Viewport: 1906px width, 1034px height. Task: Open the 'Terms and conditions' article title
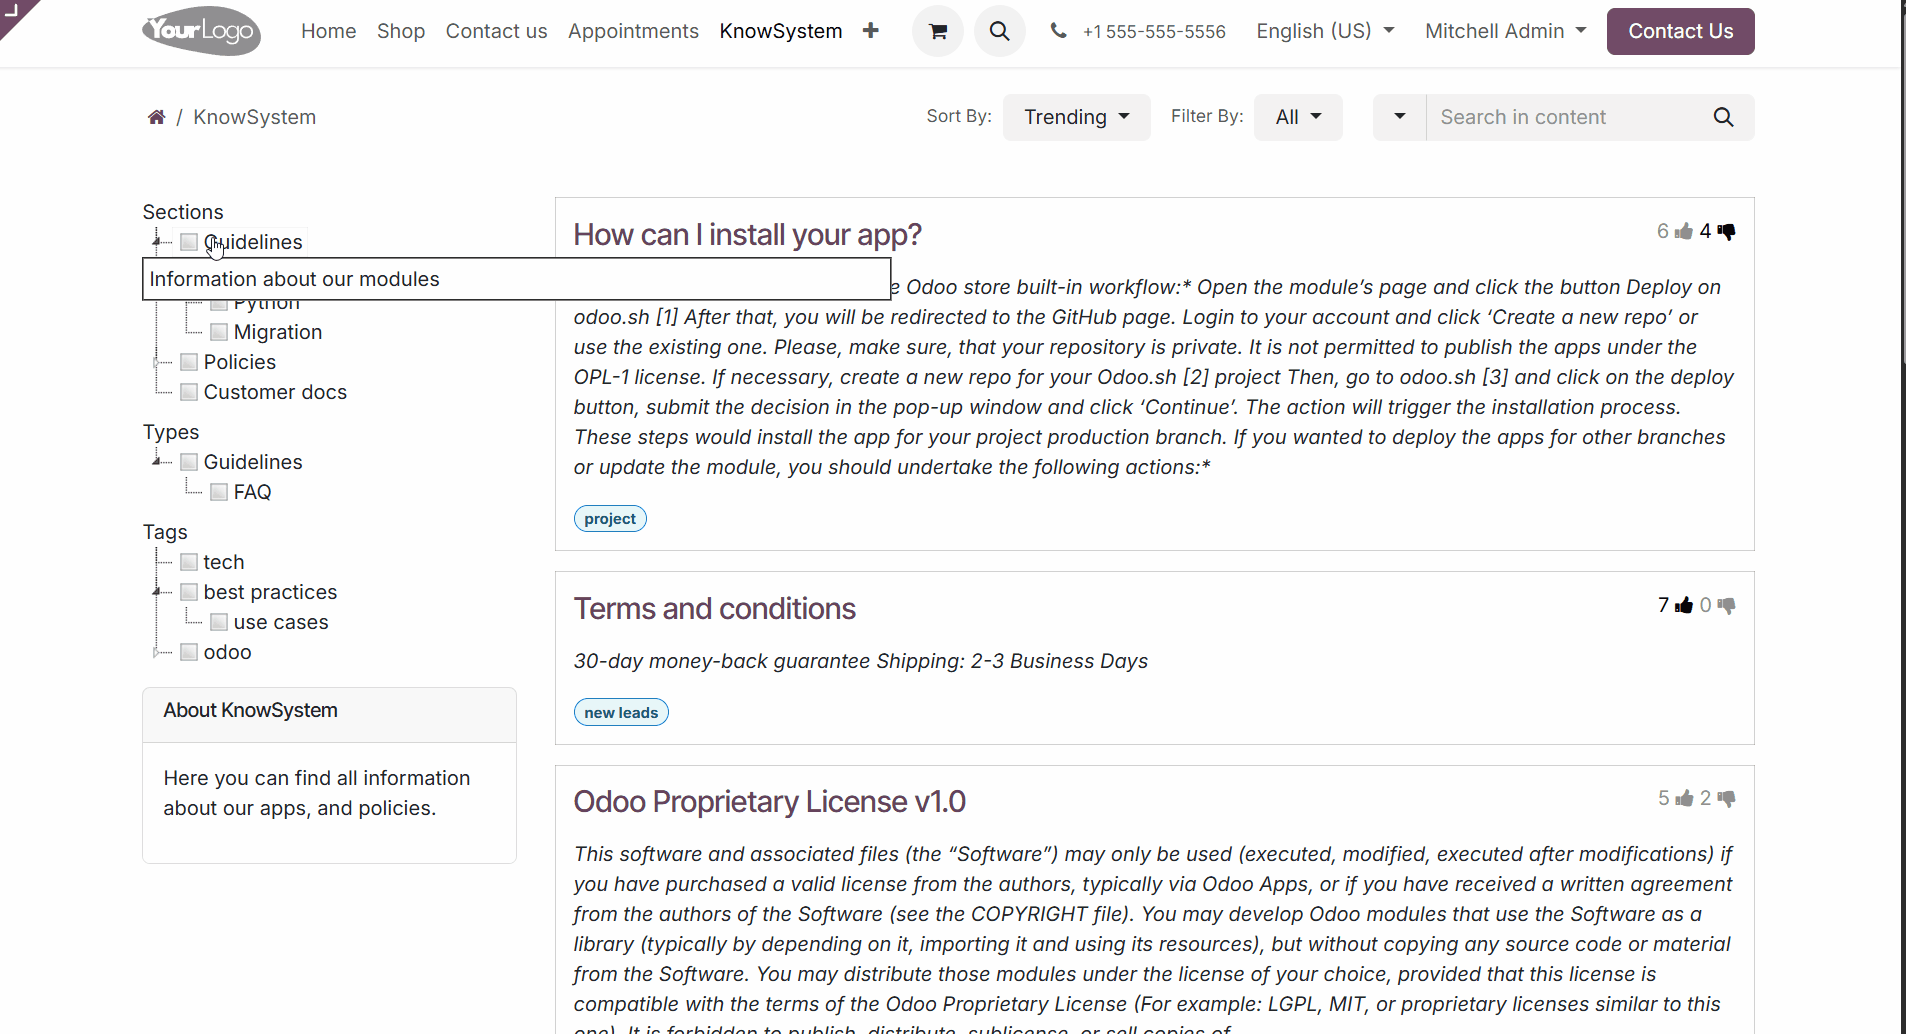click(714, 608)
